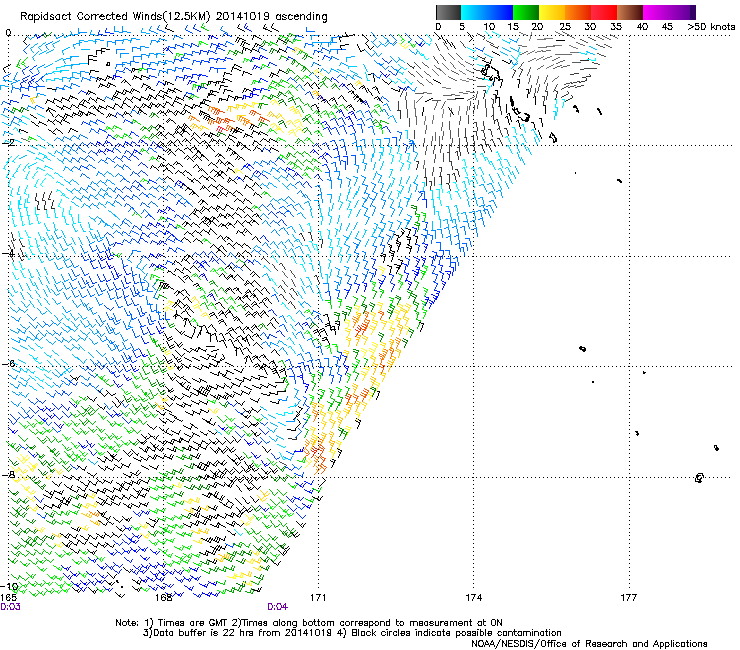740x650 pixels.
Task: Click the 'Data buffer is 22 hrs' note line
Action: tap(352, 633)
